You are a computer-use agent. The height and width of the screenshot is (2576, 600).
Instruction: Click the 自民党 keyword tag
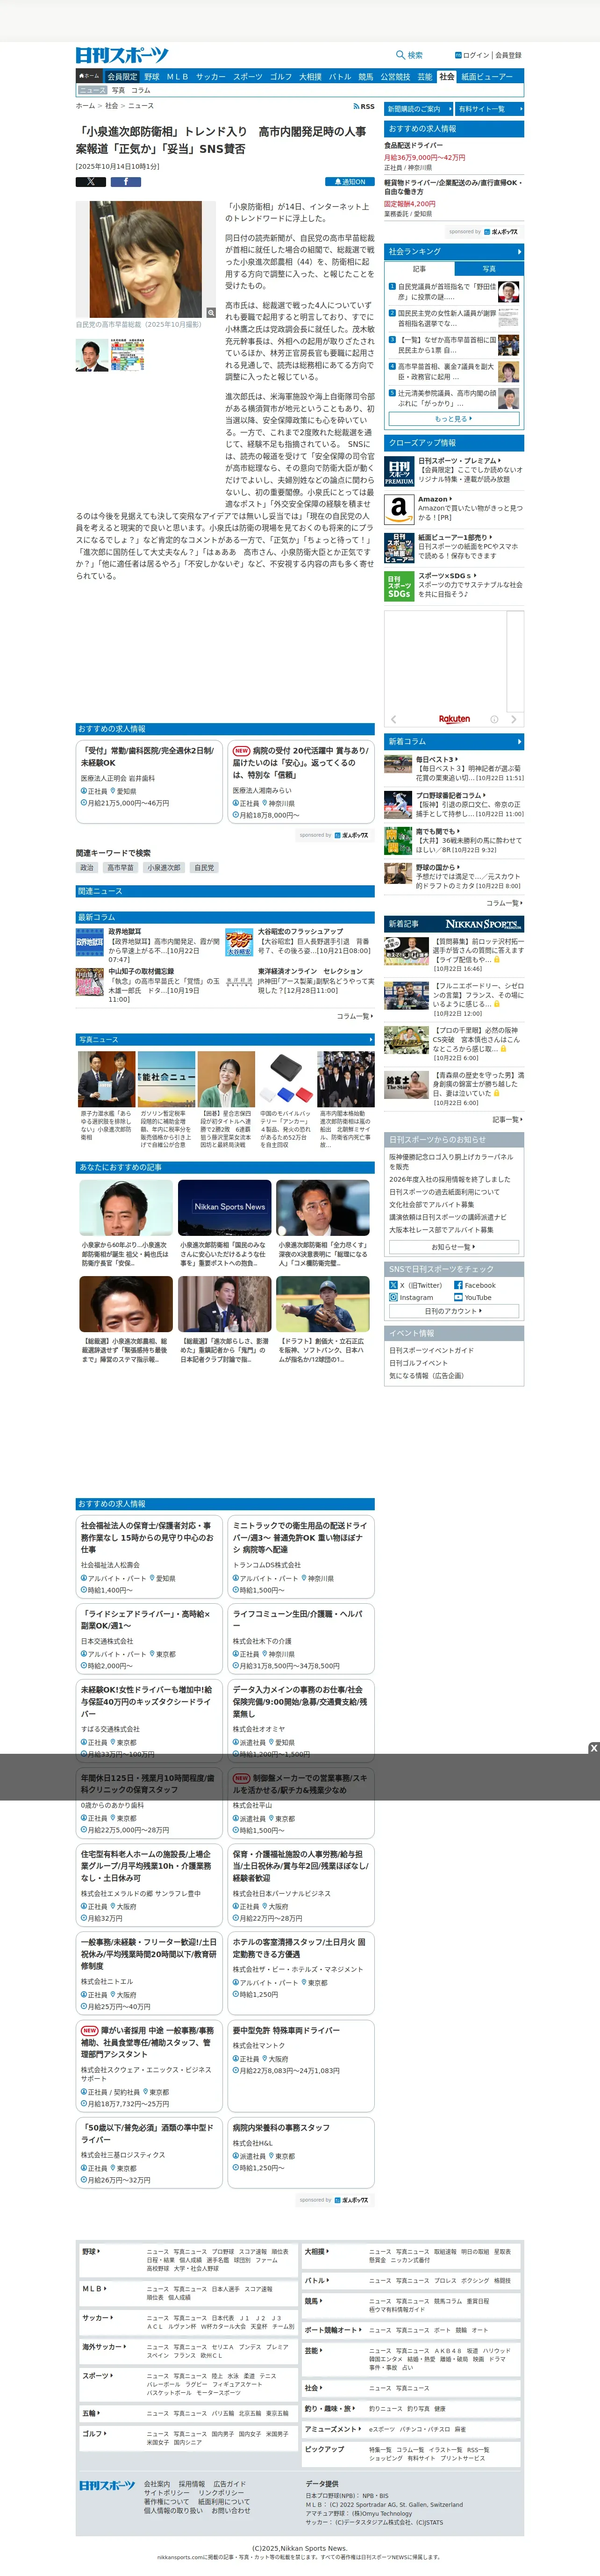pos(204,868)
